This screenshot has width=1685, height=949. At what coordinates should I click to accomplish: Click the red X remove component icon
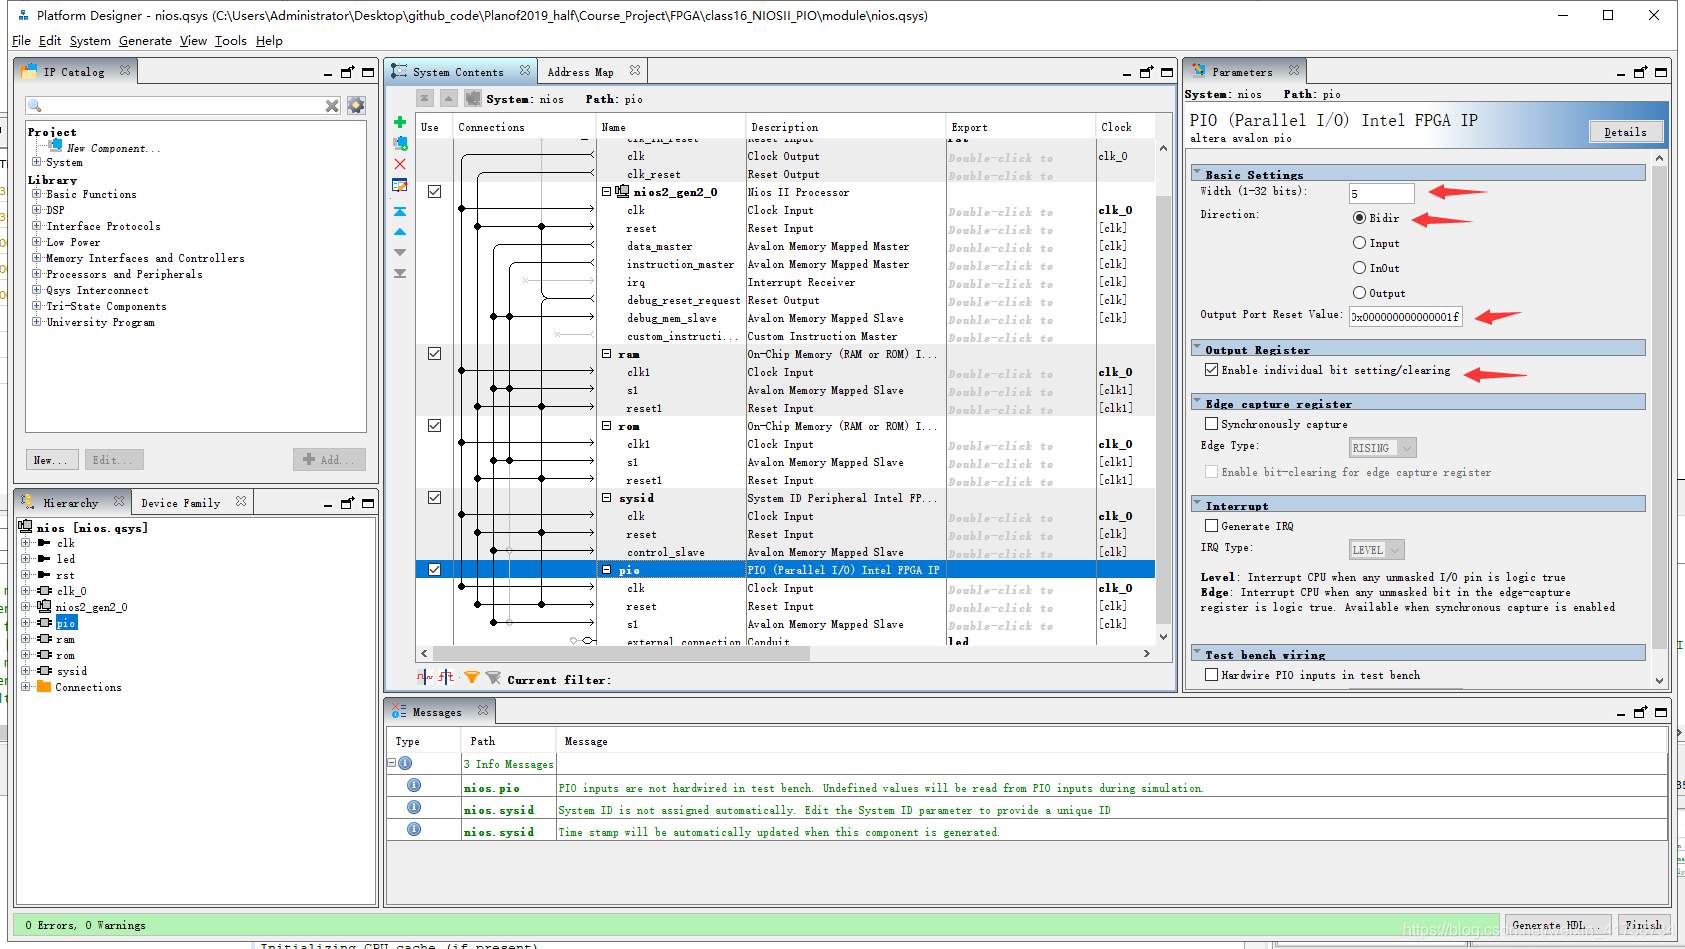(400, 164)
